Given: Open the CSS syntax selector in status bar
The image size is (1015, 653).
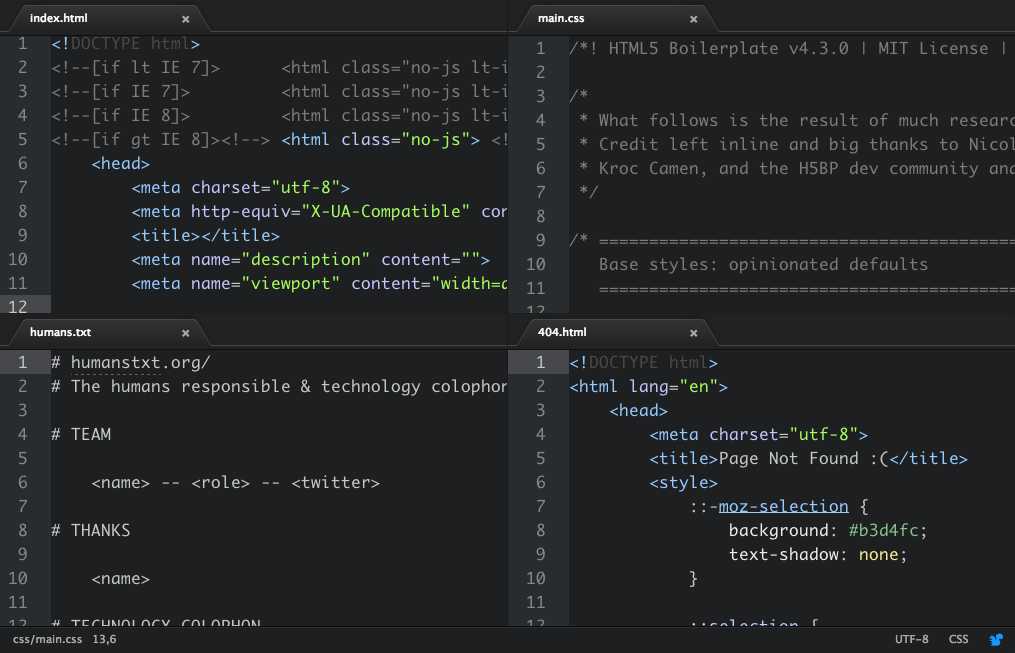Looking at the screenshot, I should pos(958,639).
